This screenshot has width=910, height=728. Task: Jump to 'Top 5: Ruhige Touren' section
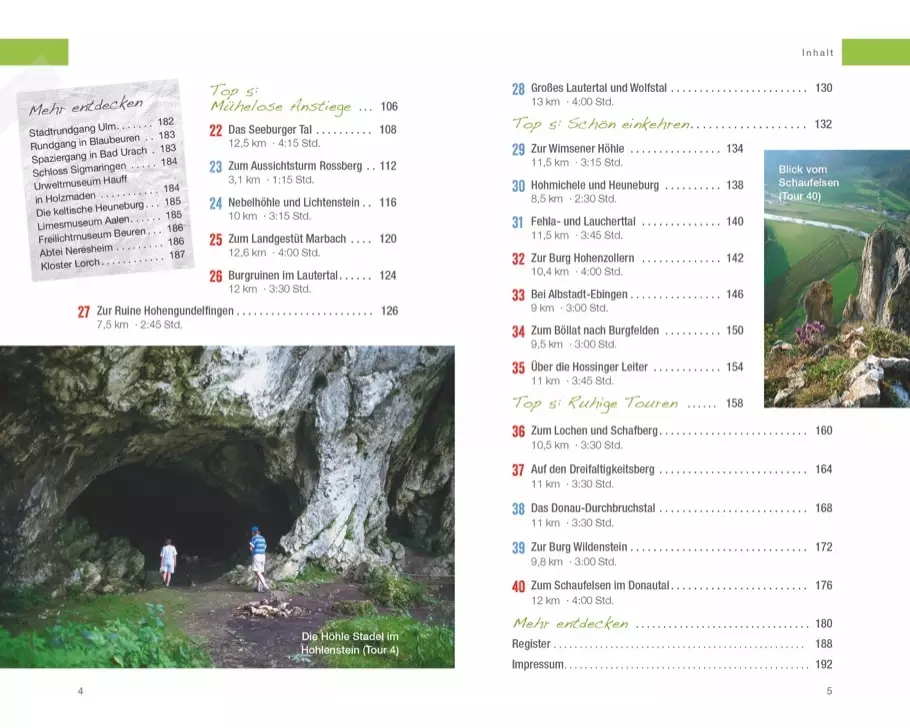tap(594, 403)
